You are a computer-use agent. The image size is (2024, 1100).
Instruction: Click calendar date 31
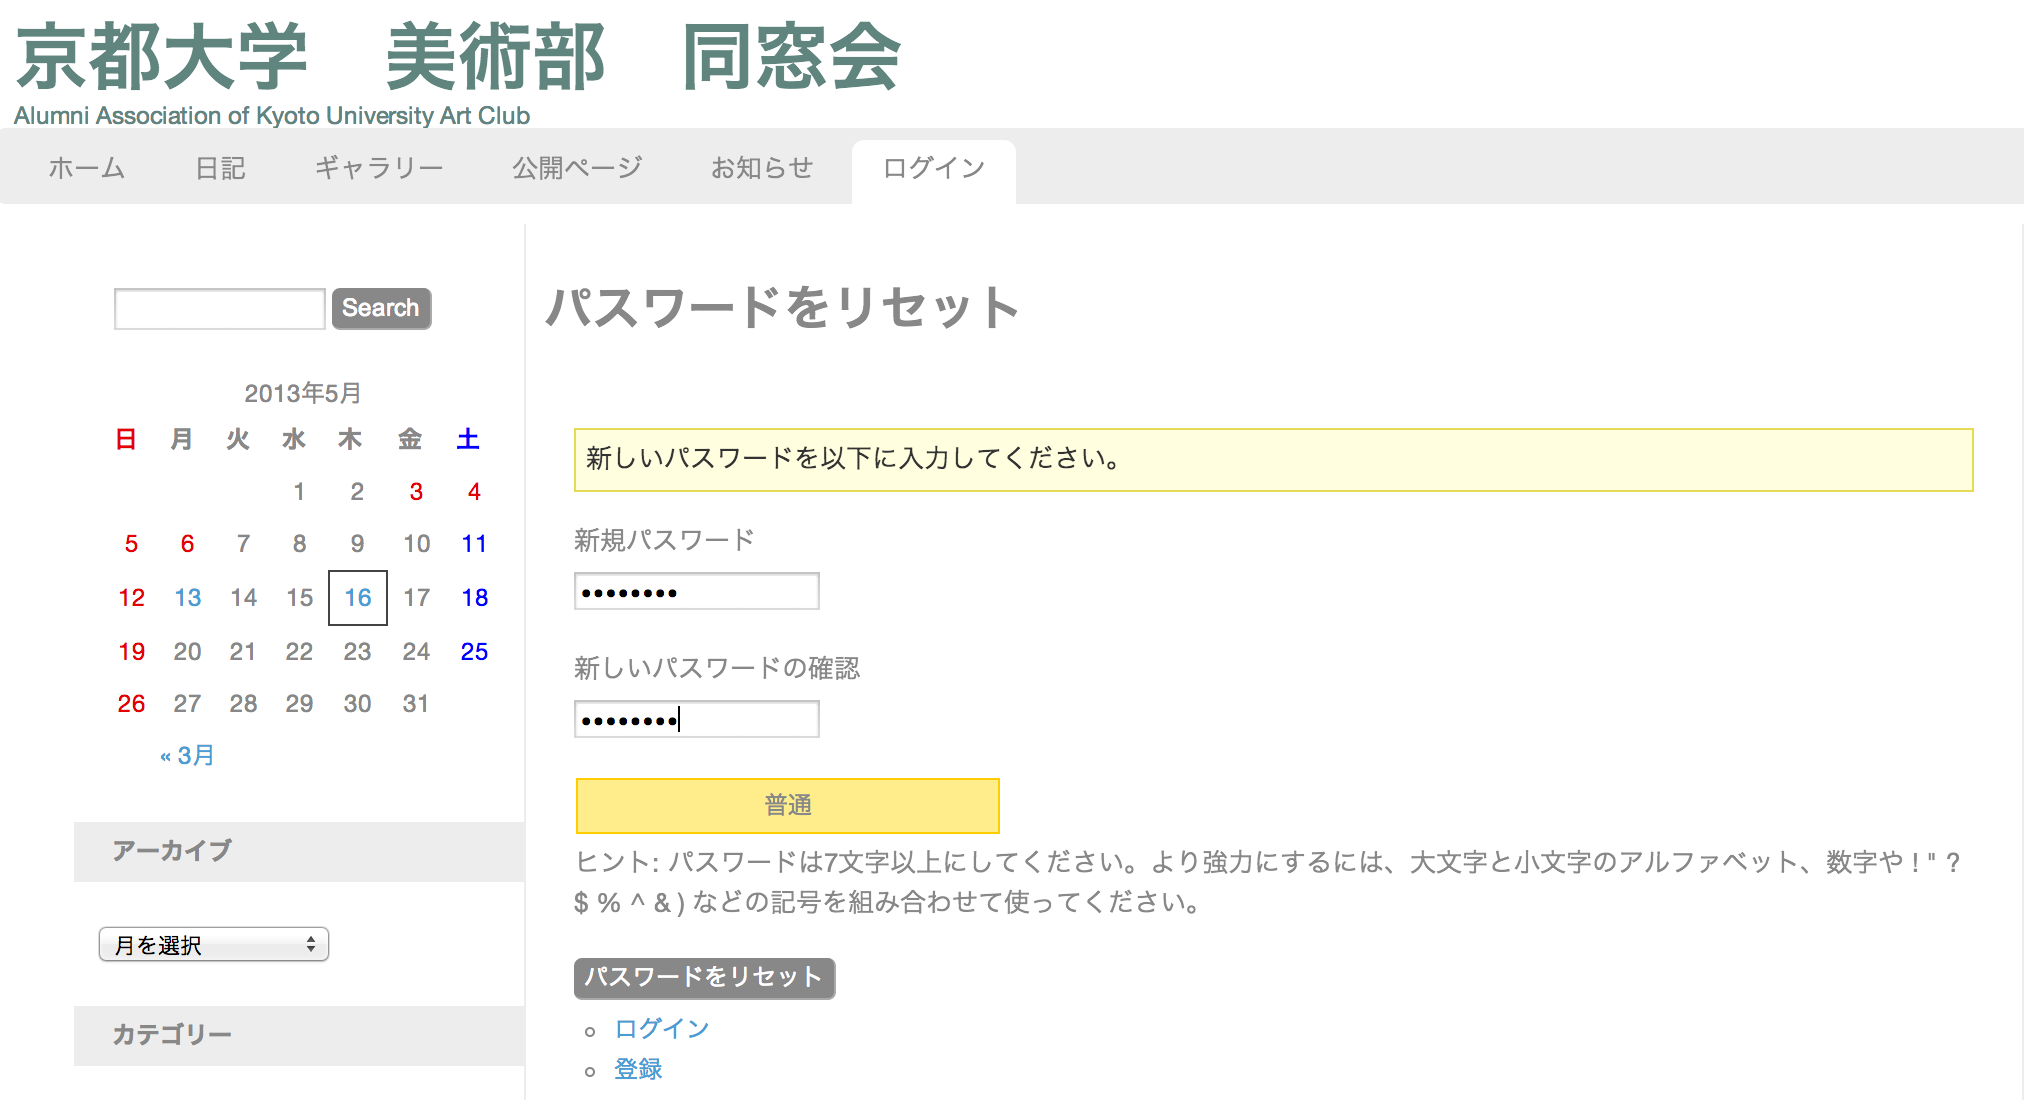click(x=416, y=704)
